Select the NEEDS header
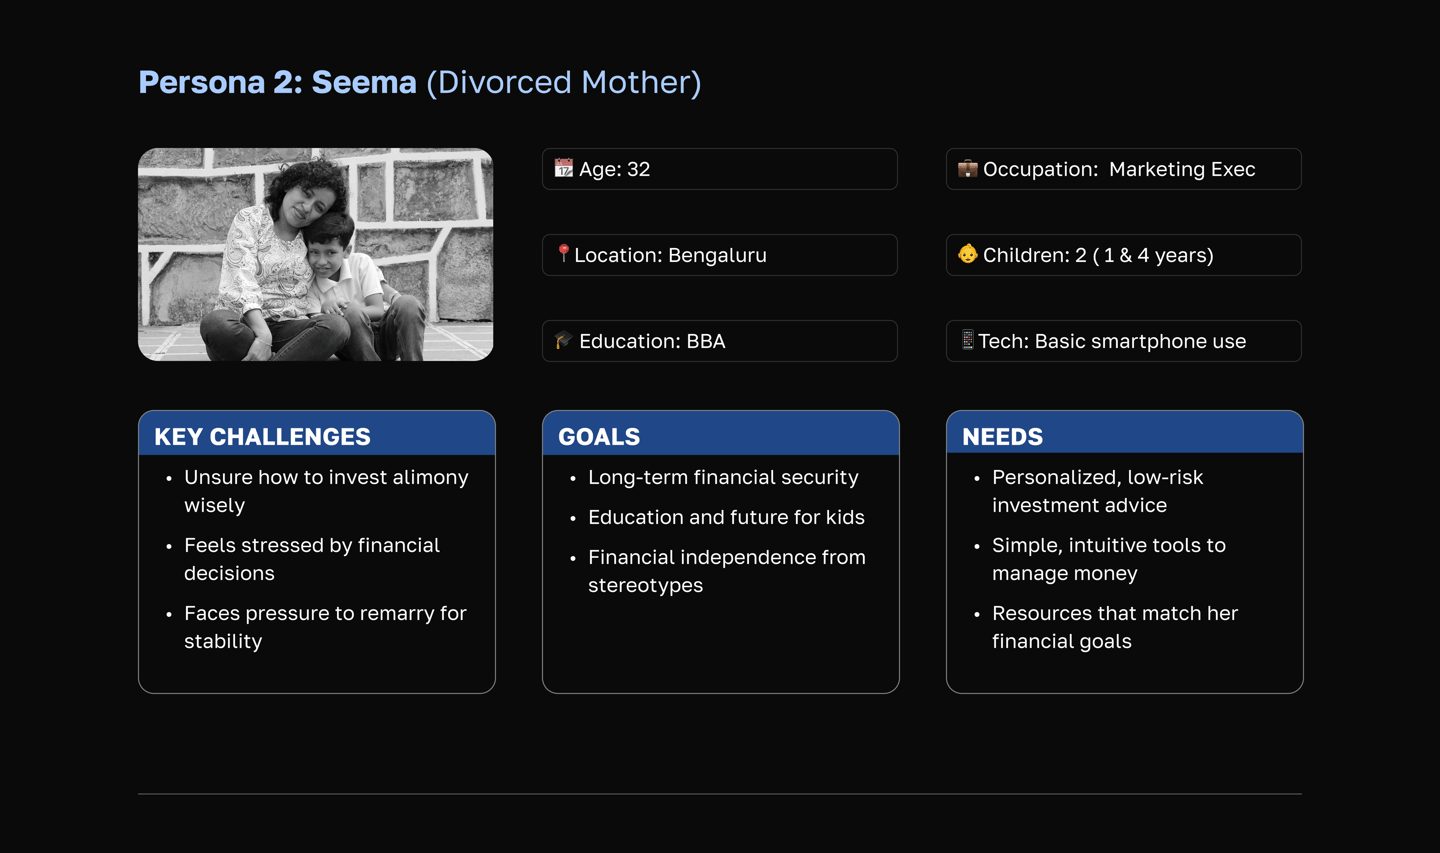Viewport: 1440px width, 853px height. tap(1002, 437)
